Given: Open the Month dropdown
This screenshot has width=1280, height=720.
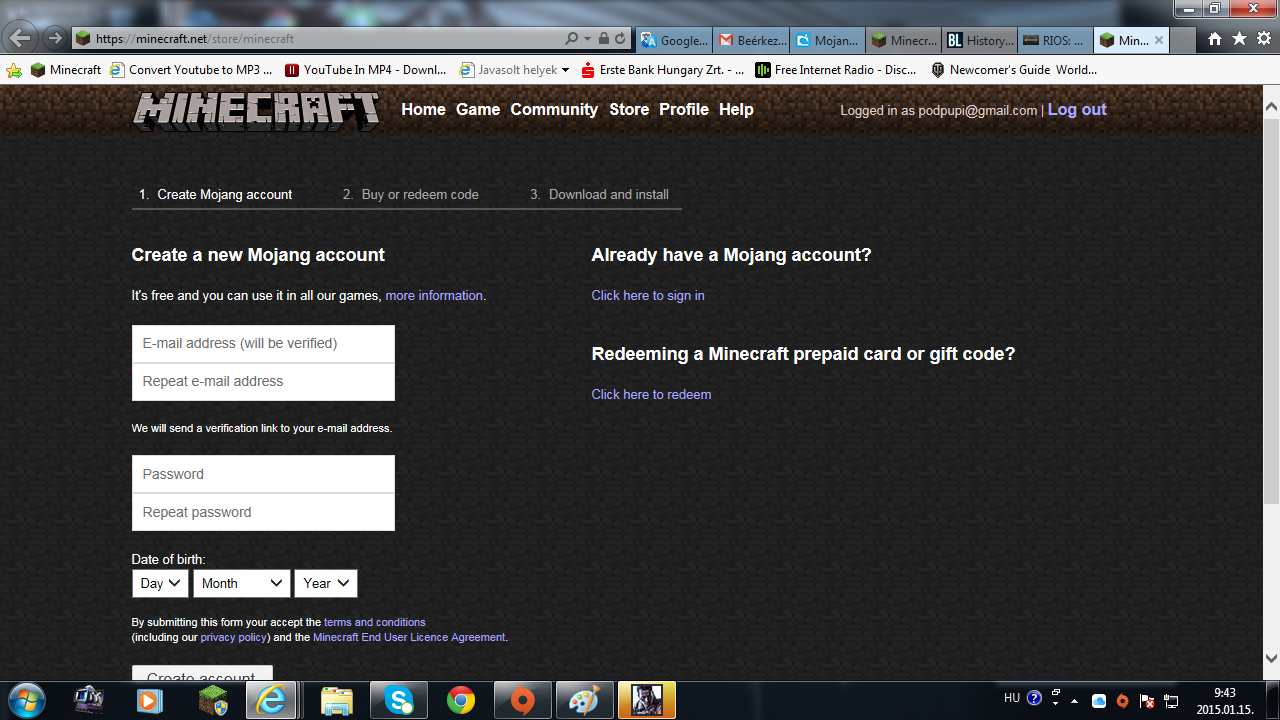Looking at the screenshot, I should pyautogui.click(x=242, y=583).
